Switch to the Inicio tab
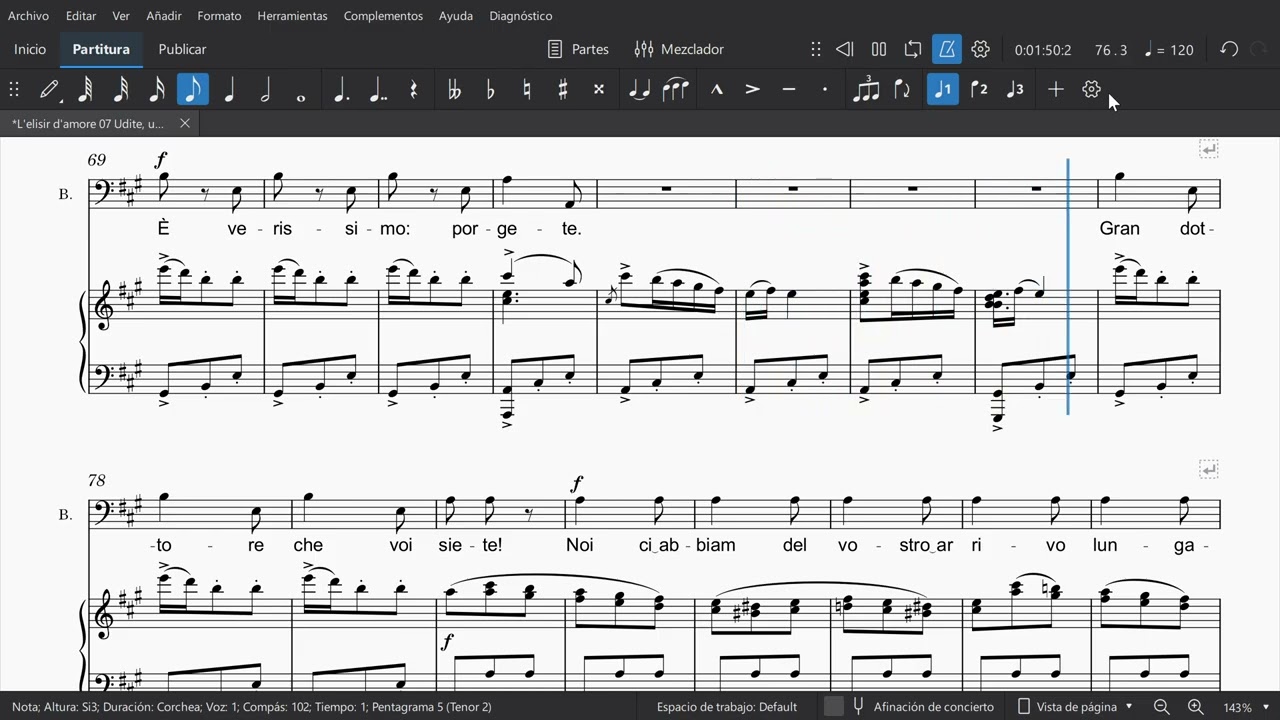This screenshot has width=1280, height=720. (30, 49)
